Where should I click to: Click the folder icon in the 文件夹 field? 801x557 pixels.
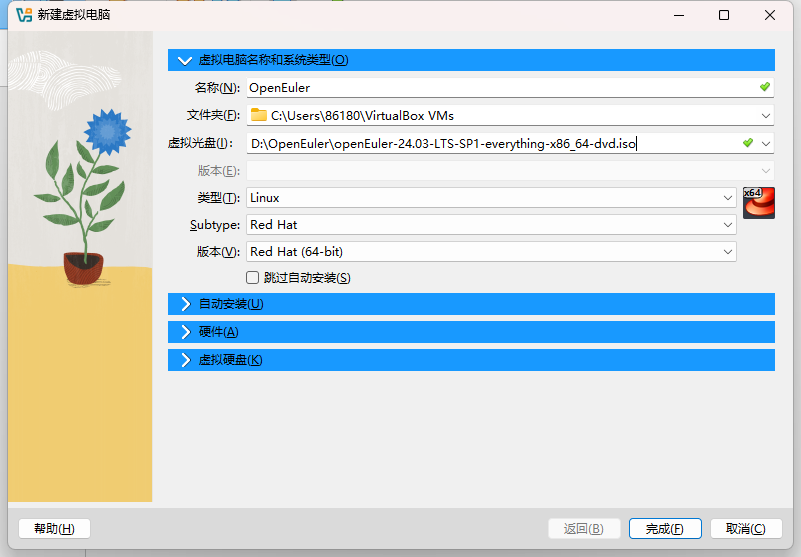259,115
